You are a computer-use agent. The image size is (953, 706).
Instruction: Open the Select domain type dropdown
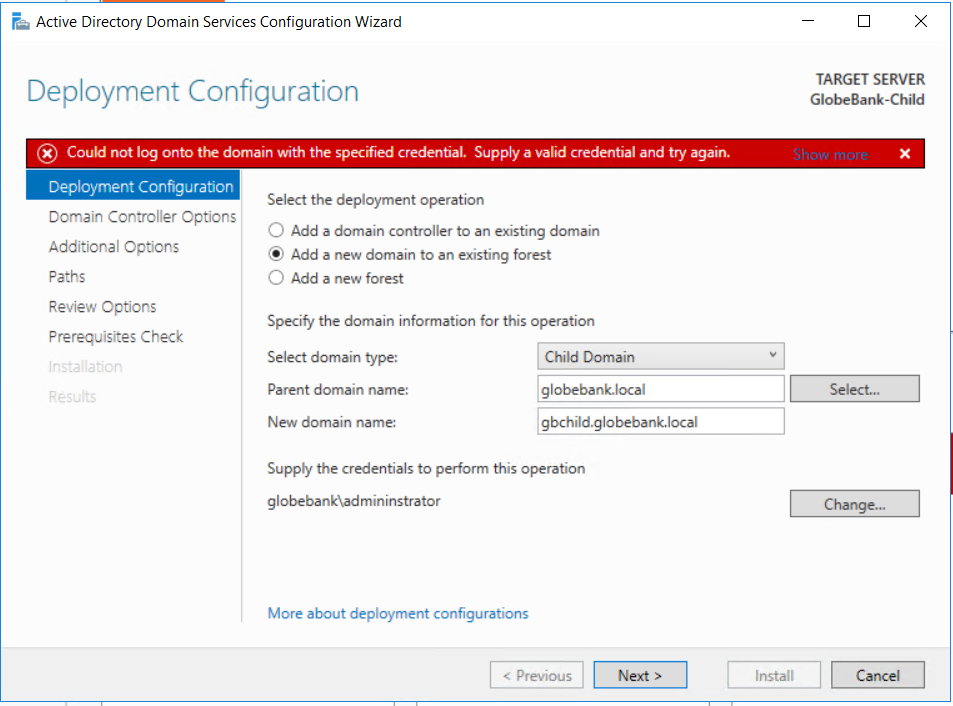661,356
